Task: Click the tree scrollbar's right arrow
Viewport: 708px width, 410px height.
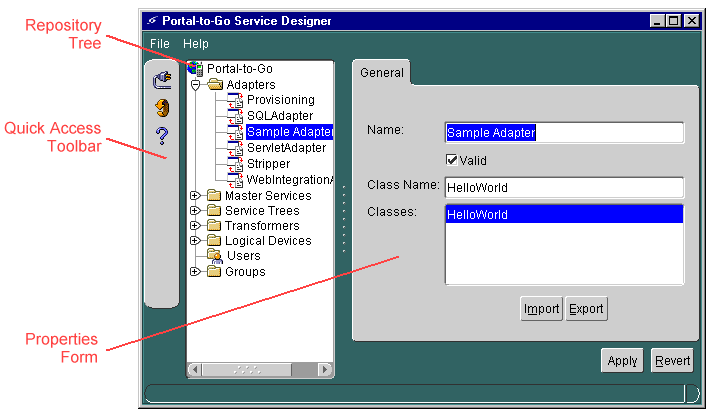Action: click(324, 369)
